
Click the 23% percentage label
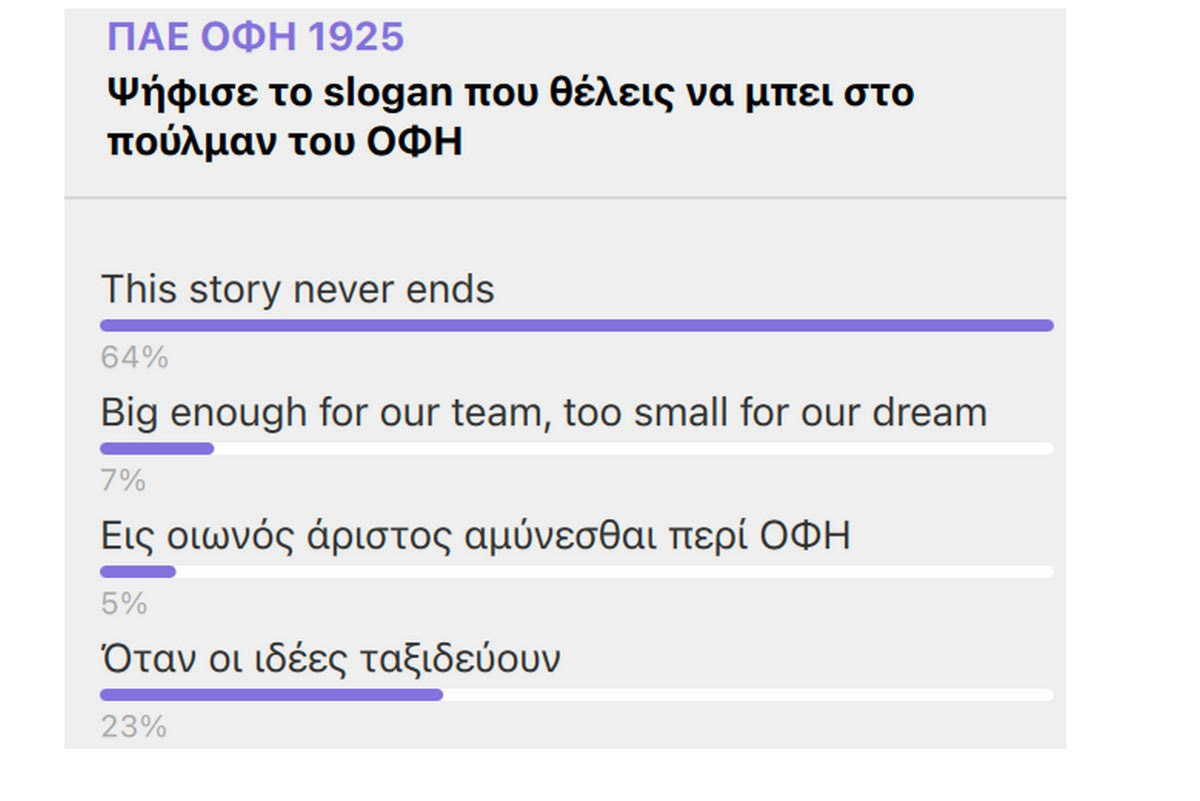133,727
